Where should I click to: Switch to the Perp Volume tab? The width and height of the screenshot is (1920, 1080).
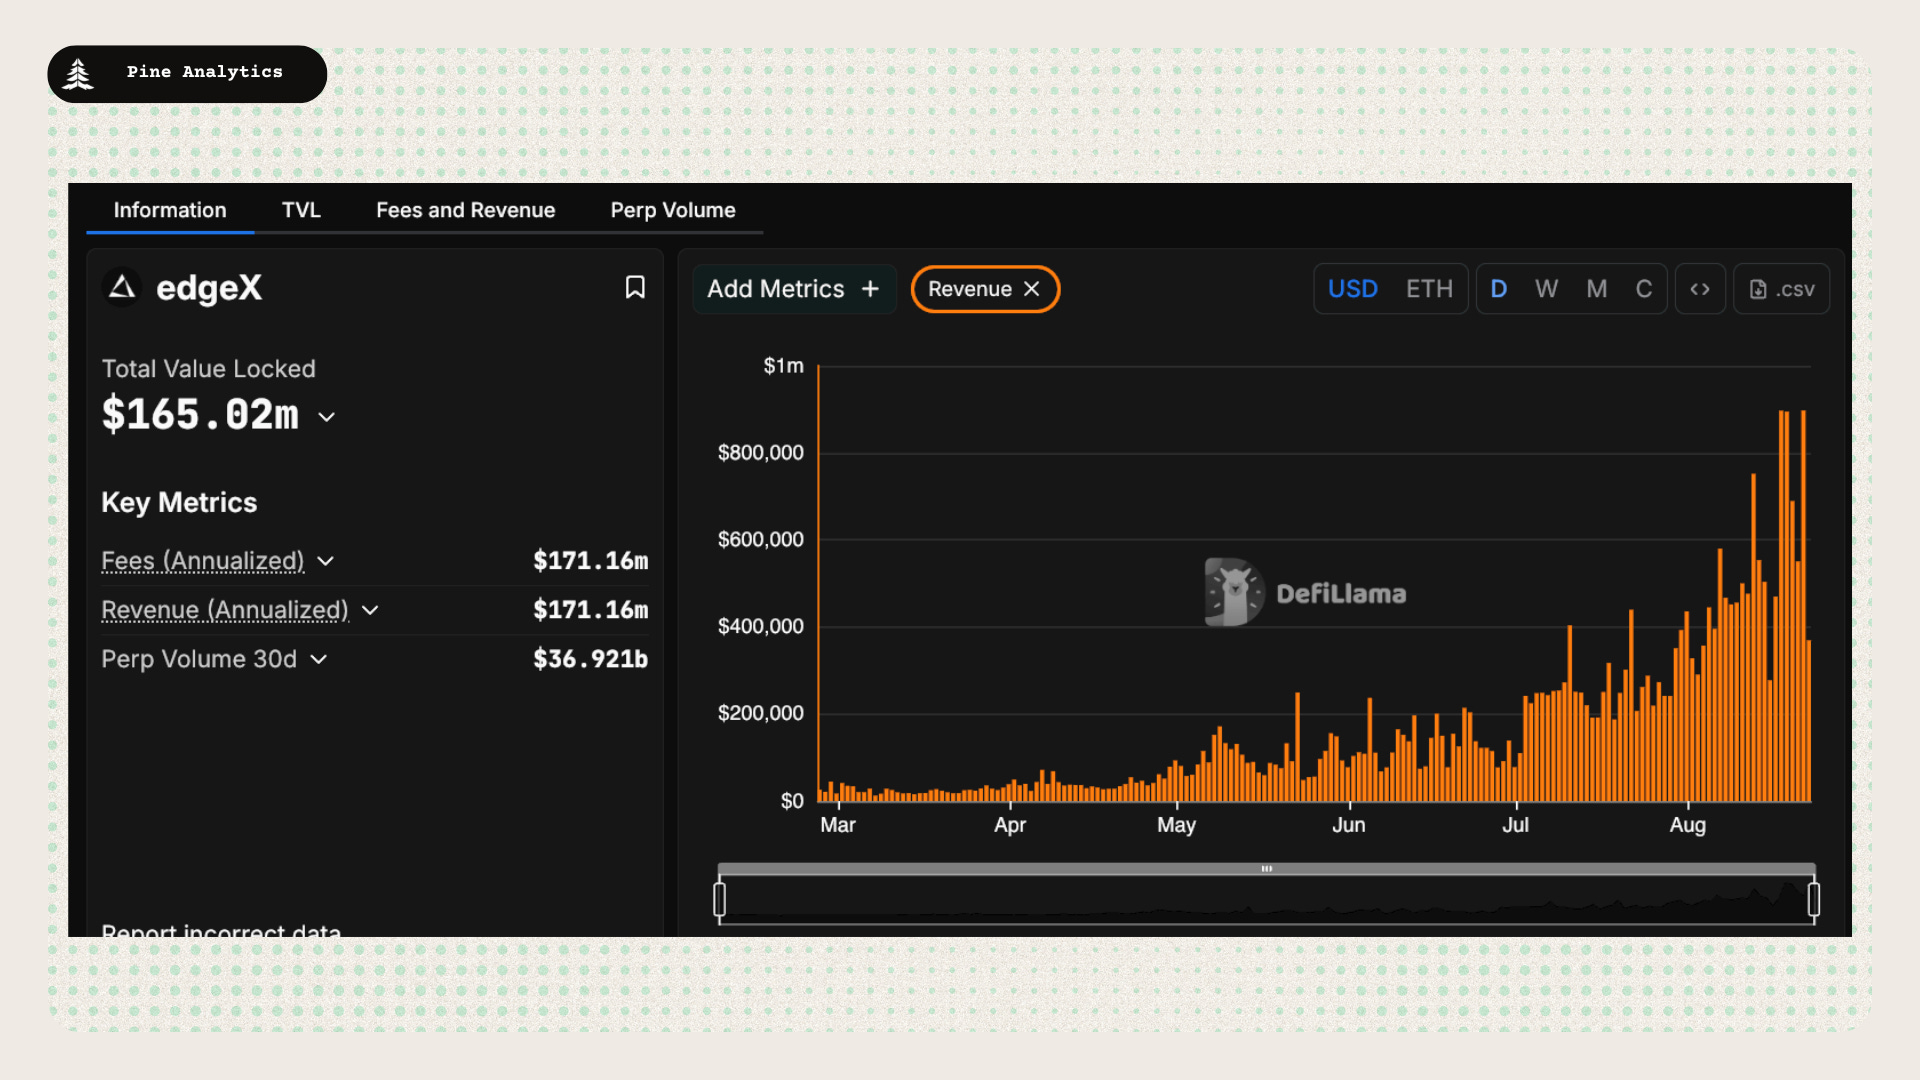coord(672,210)
